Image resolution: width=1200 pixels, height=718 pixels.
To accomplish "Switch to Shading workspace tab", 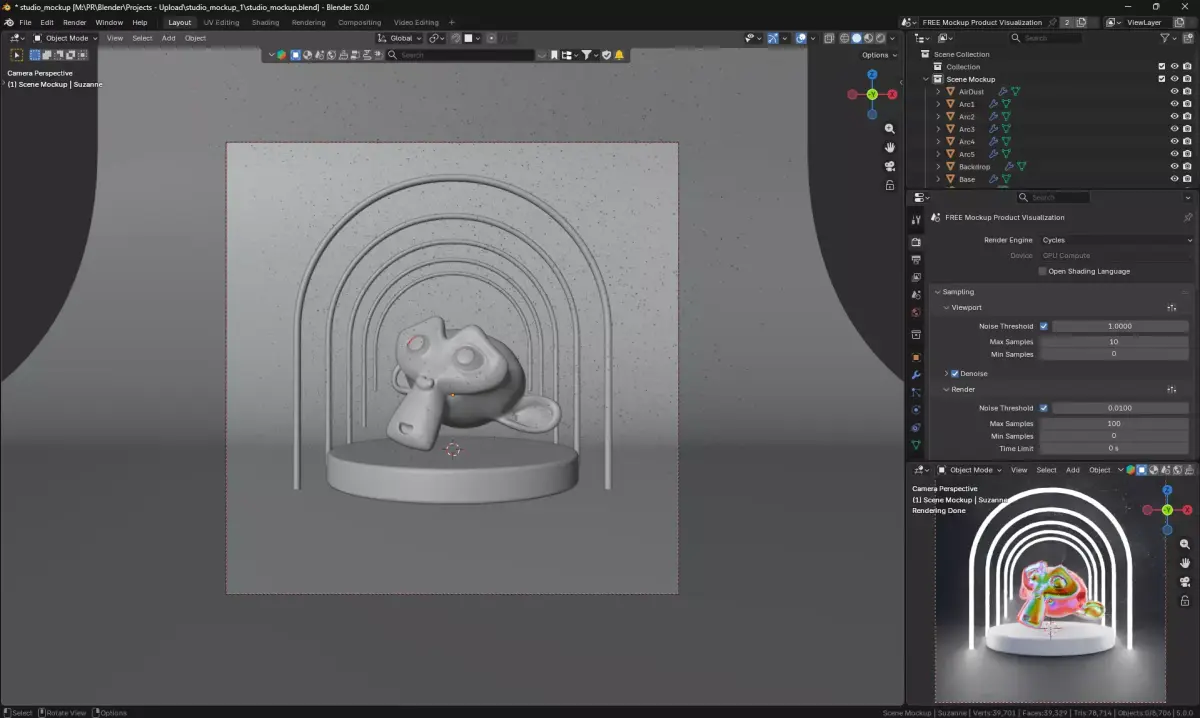I will (x=266, y=22).
